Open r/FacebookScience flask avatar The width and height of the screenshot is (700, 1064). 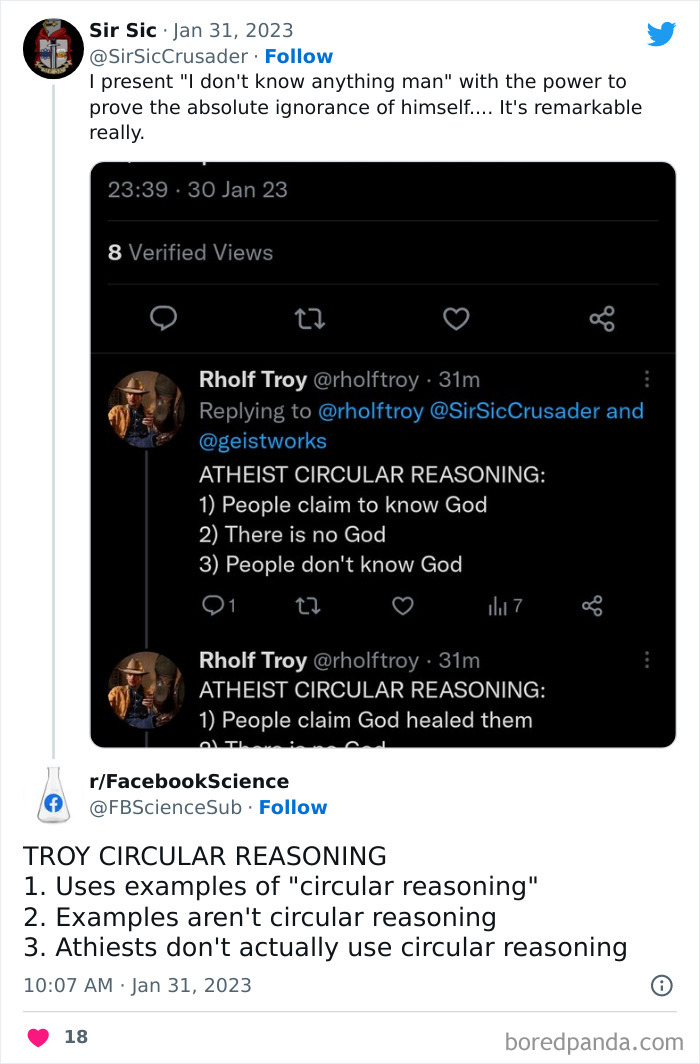click(x=53, y=795)
